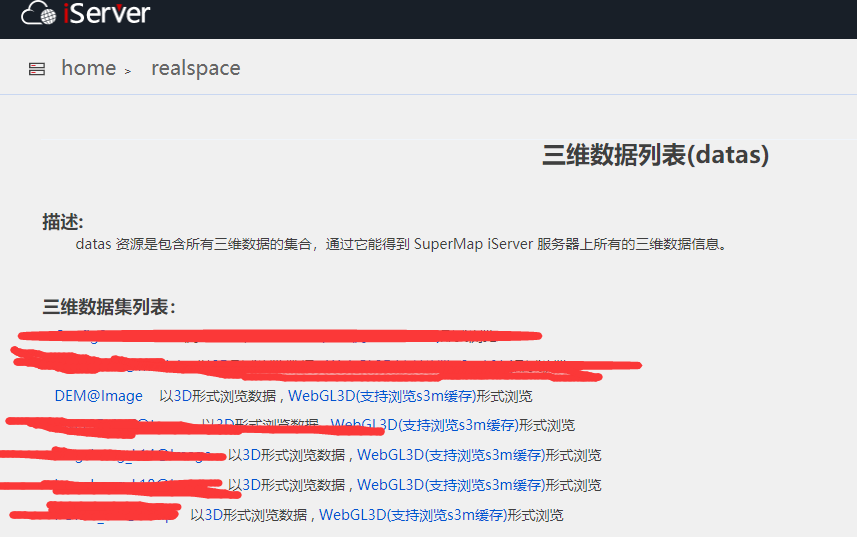Click the 三维数据集列表: heading
Image resolution: width=857 pixels, height=537 pixels.
(x=109, y=306)
